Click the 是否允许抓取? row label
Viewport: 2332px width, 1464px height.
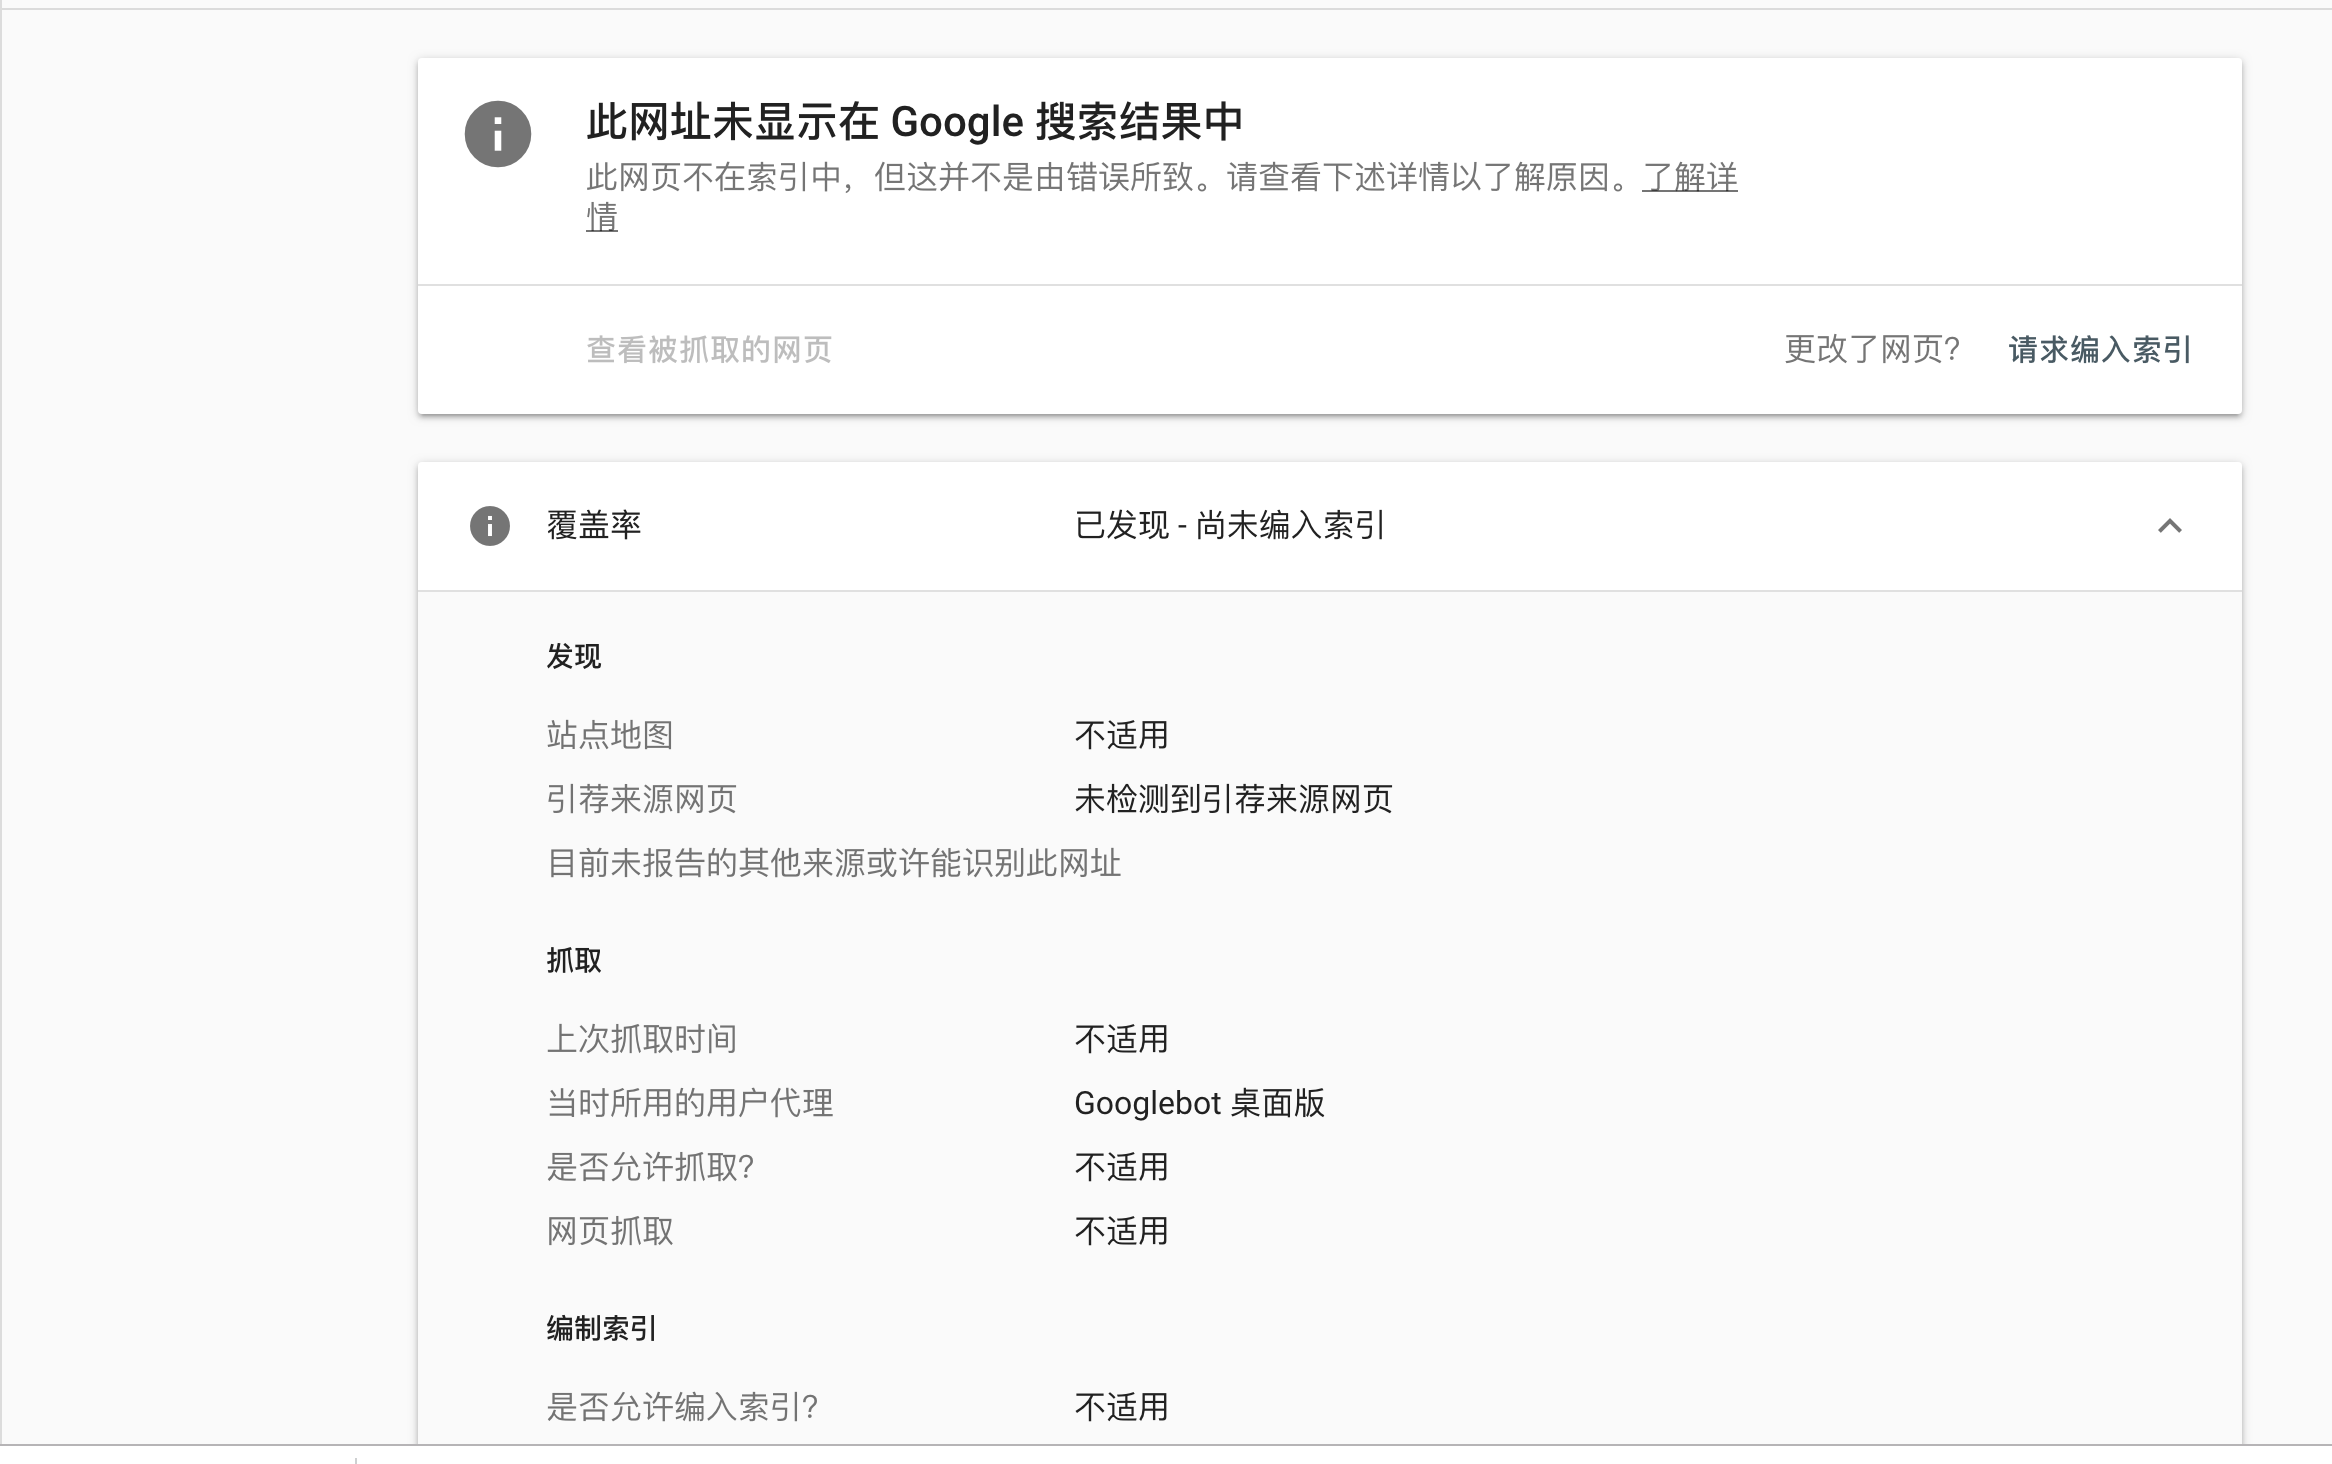650,1167
